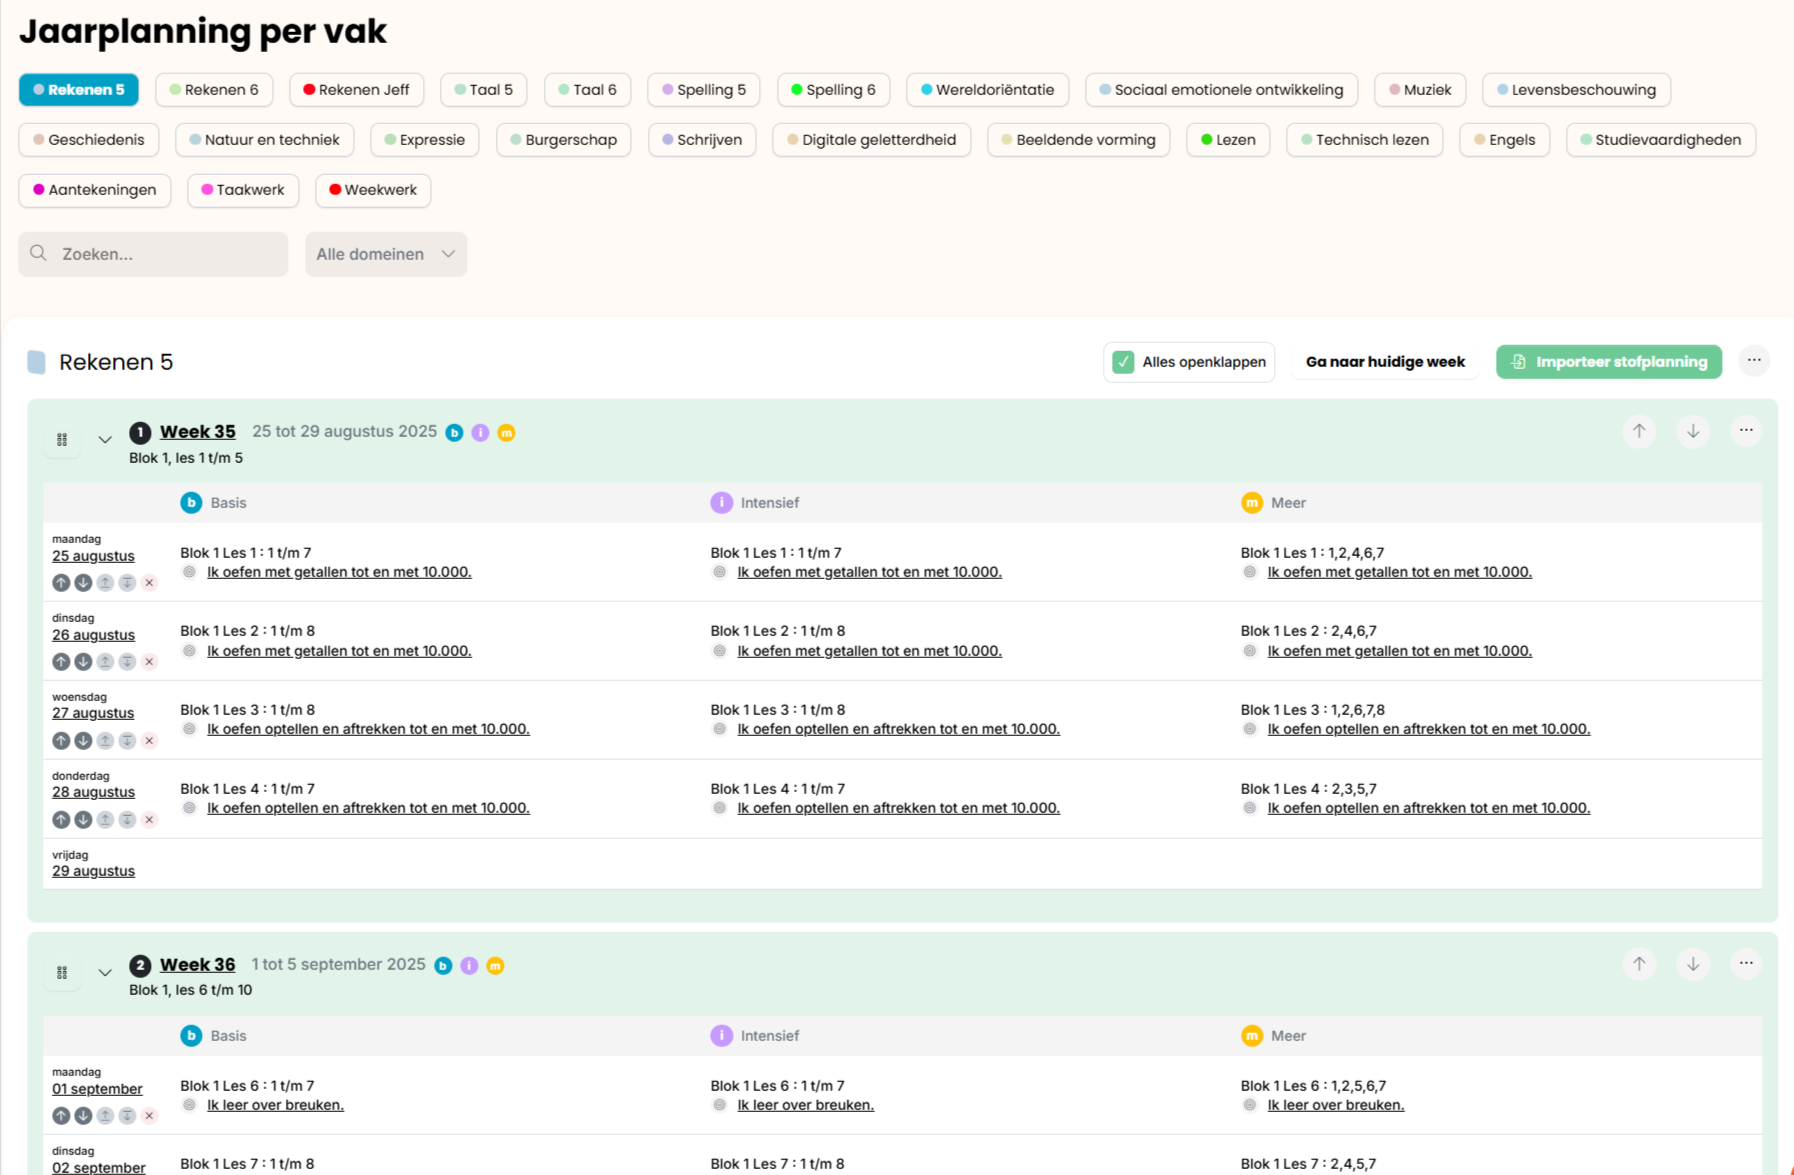The width and height of the screenshot is (1794, 1175).
Task: Open the three-dots menu for Week 35
Action: [1745, 431]
